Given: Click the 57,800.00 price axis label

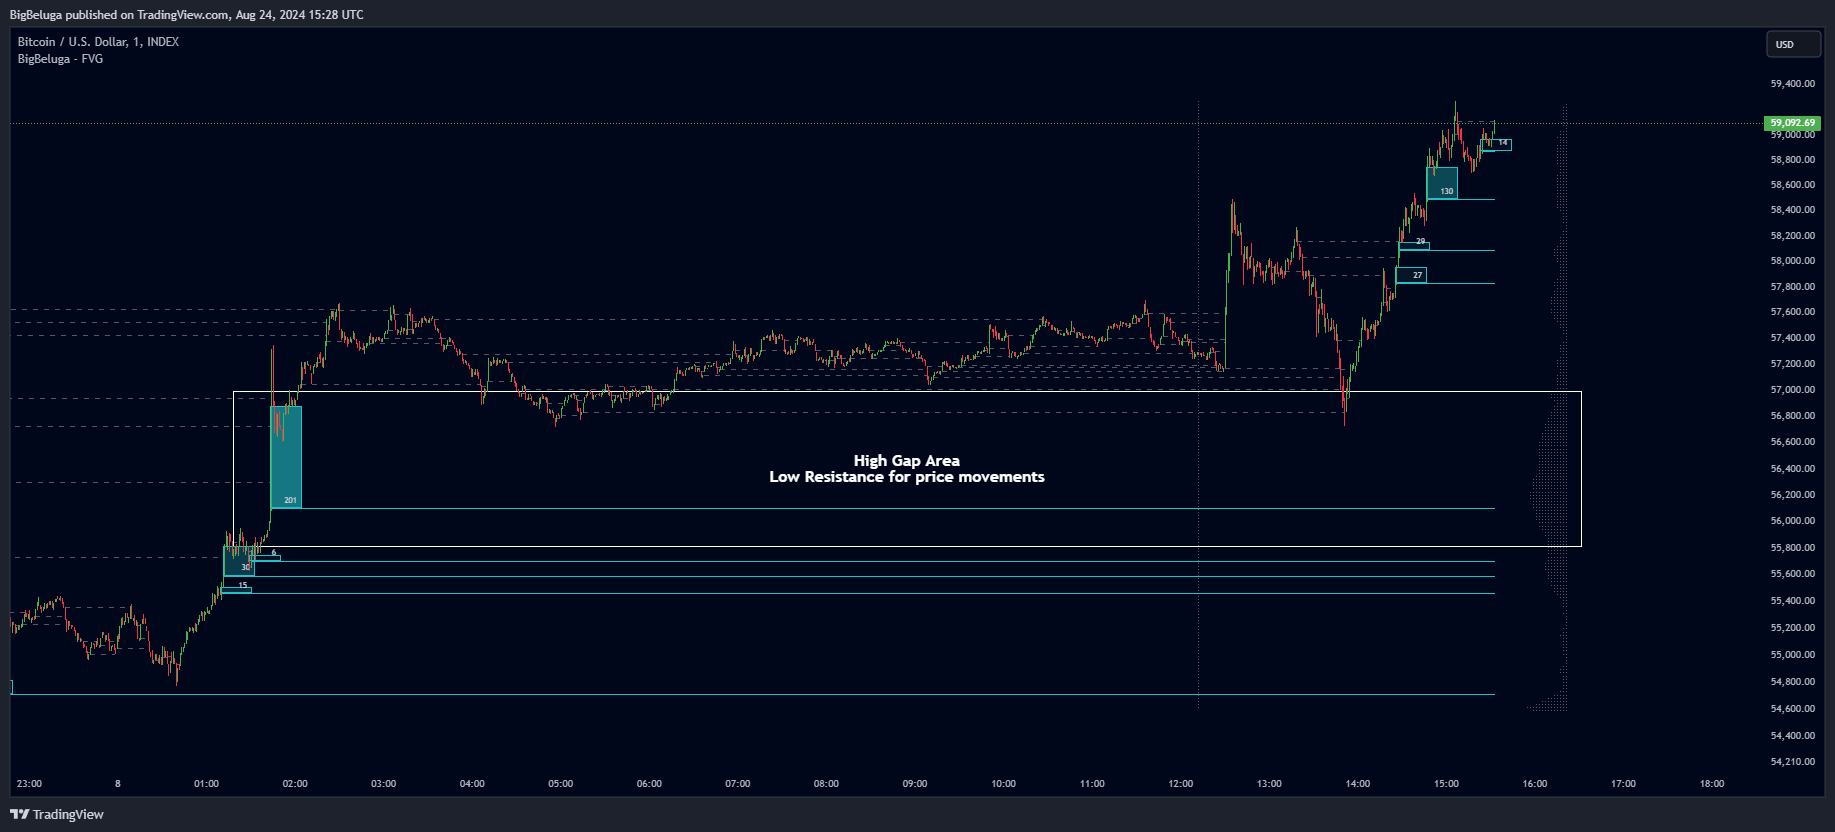Looking at the screenshot, I should 1793,287.
